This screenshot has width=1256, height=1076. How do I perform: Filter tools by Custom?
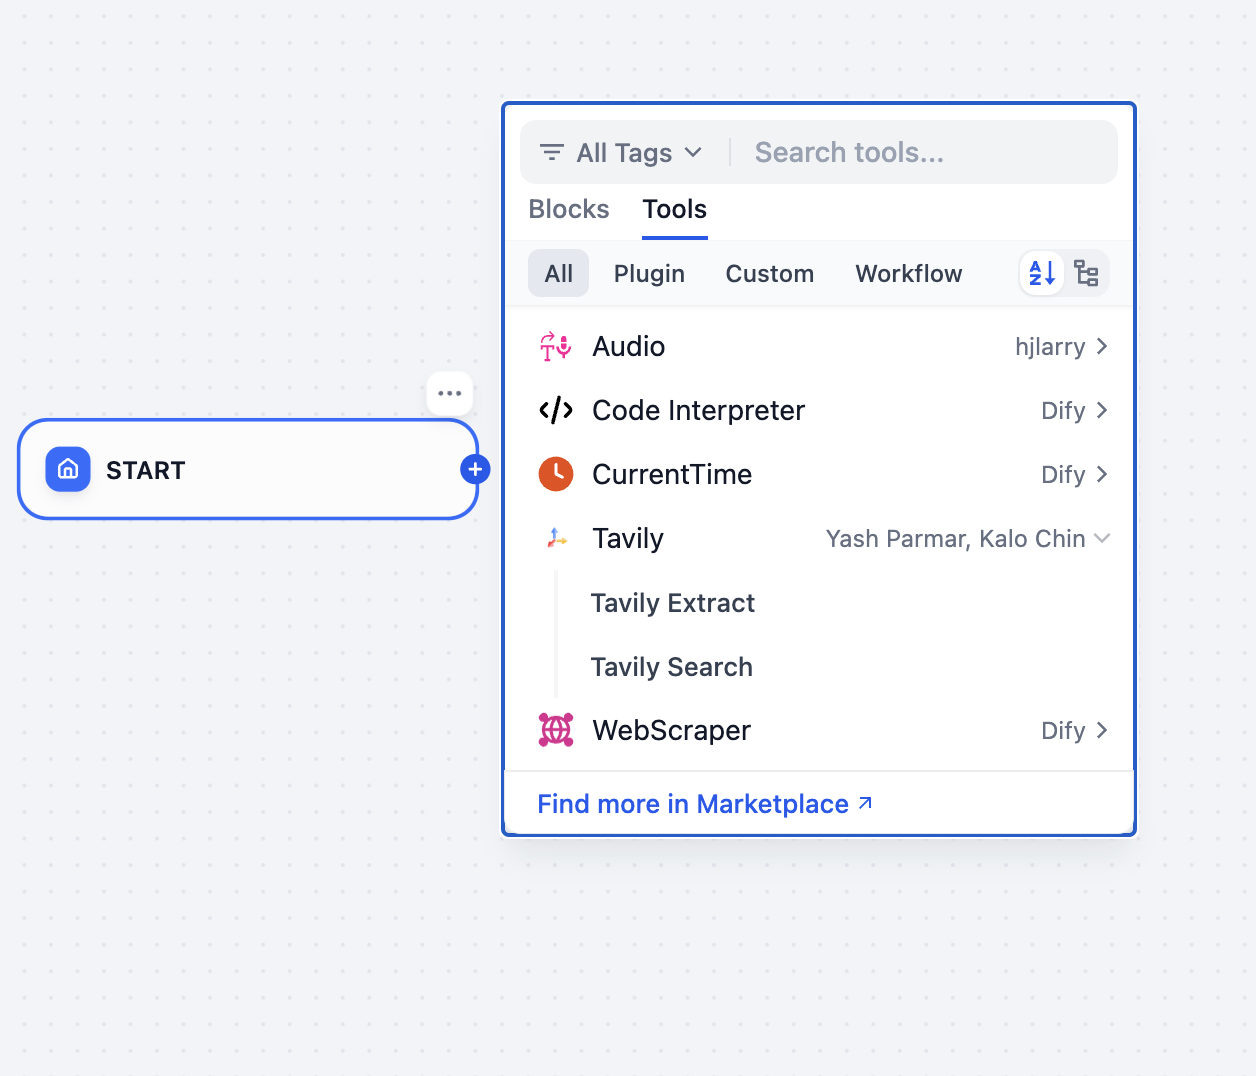pos(770,273)
